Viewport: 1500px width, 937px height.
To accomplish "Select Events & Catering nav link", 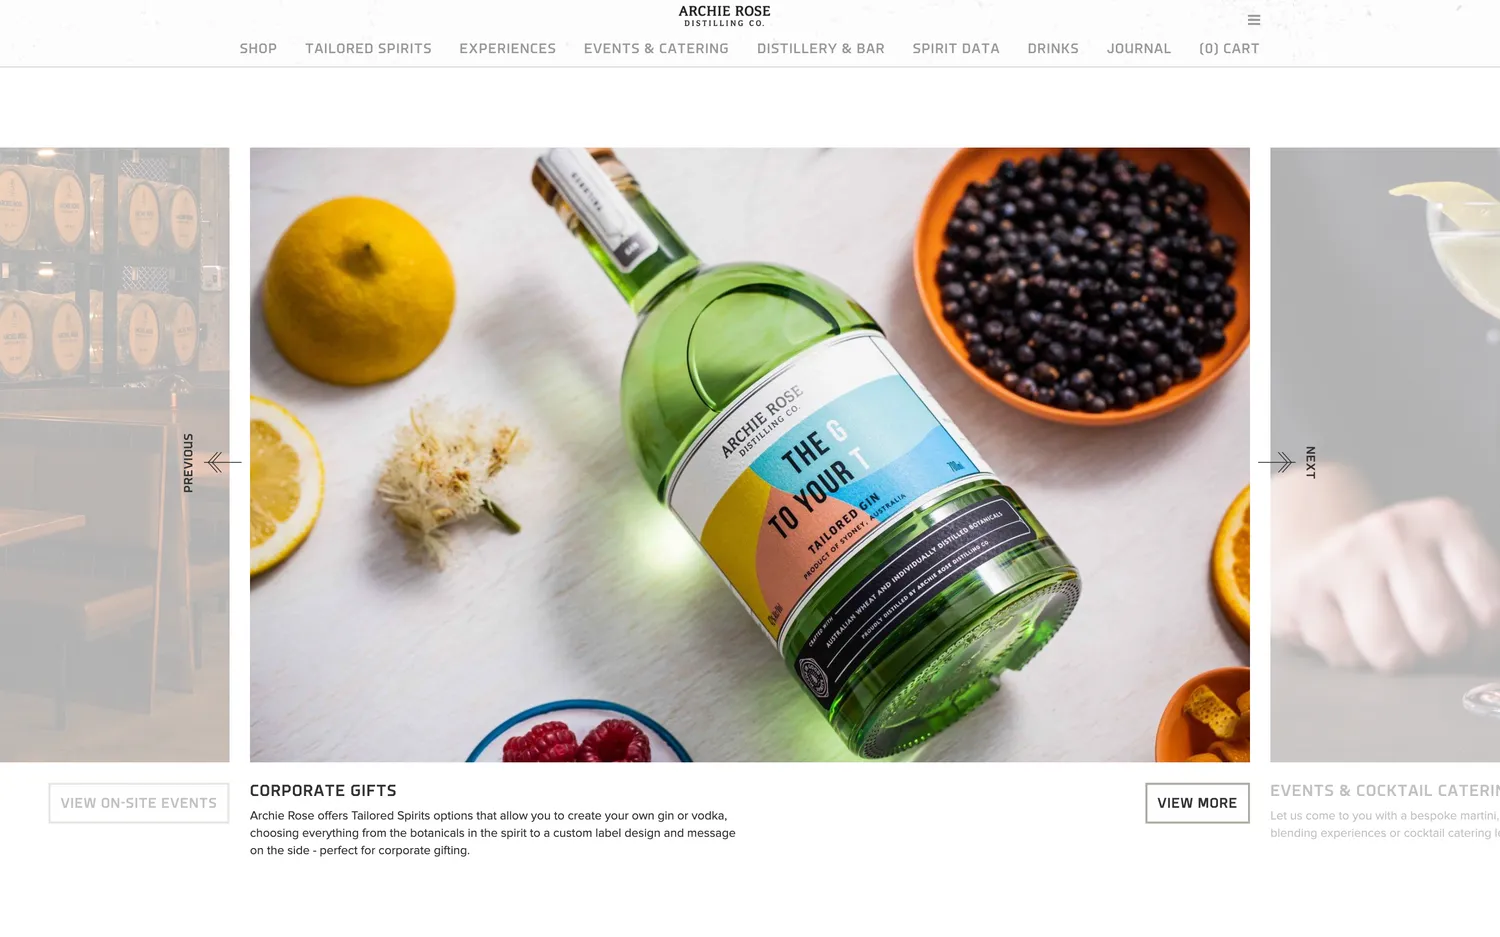I will pos(656,48).
